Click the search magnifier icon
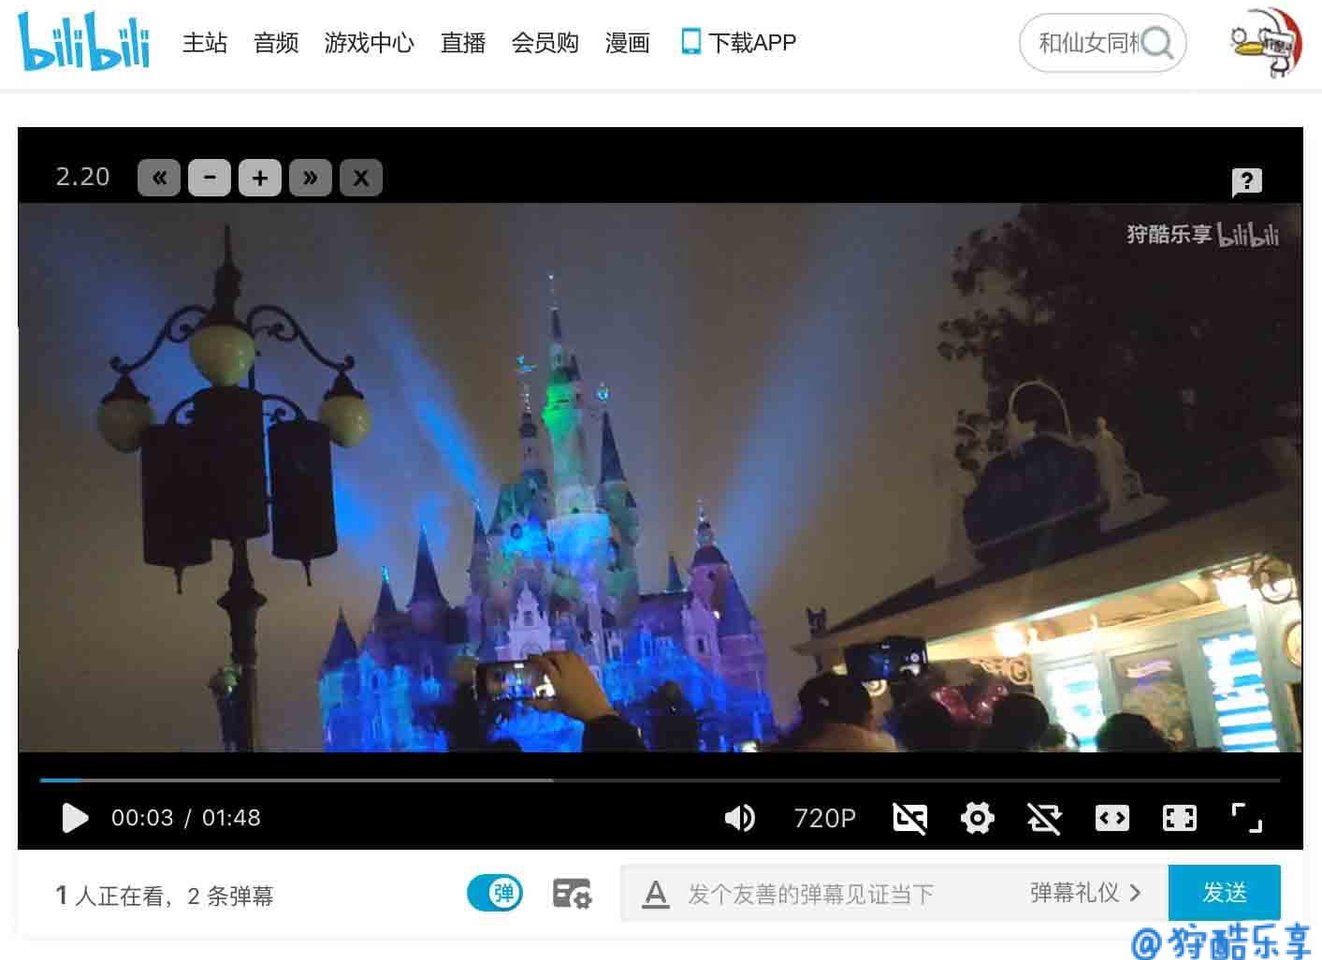The width and height of the screenshot is (1322, 960). [x=1156, y=43]
